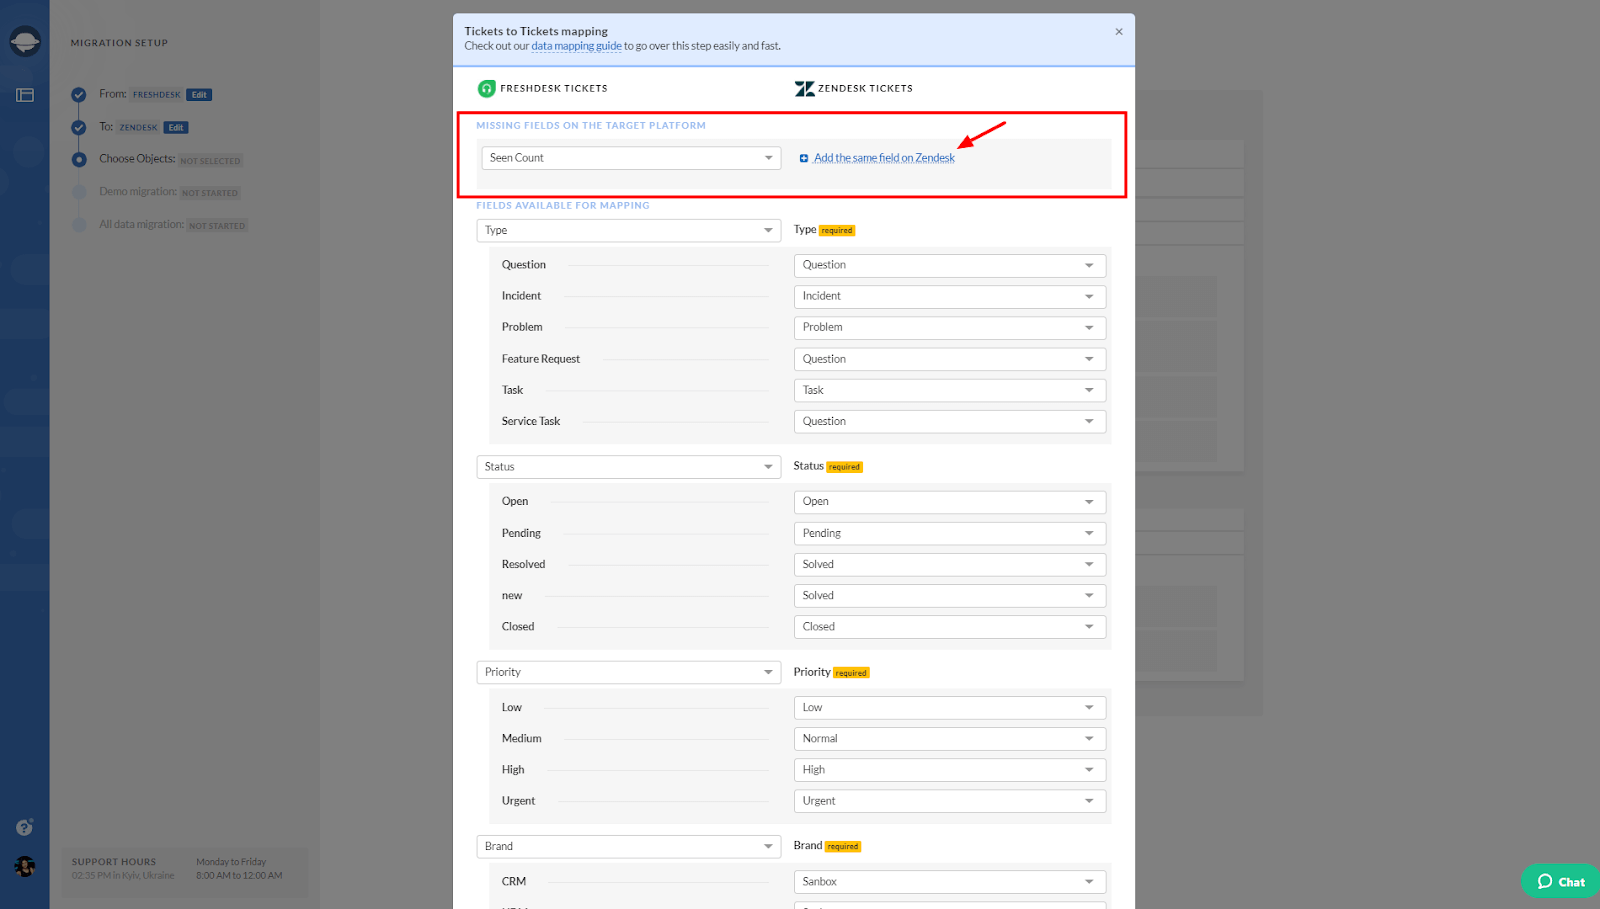
Task: Click the Migration Setup heading
Action: [x=119, y=43]
